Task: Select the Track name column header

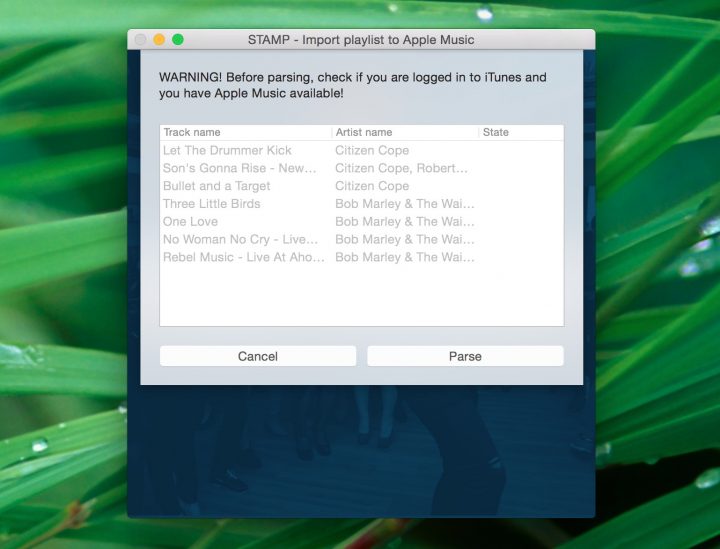Action: [x=246, y=132]
